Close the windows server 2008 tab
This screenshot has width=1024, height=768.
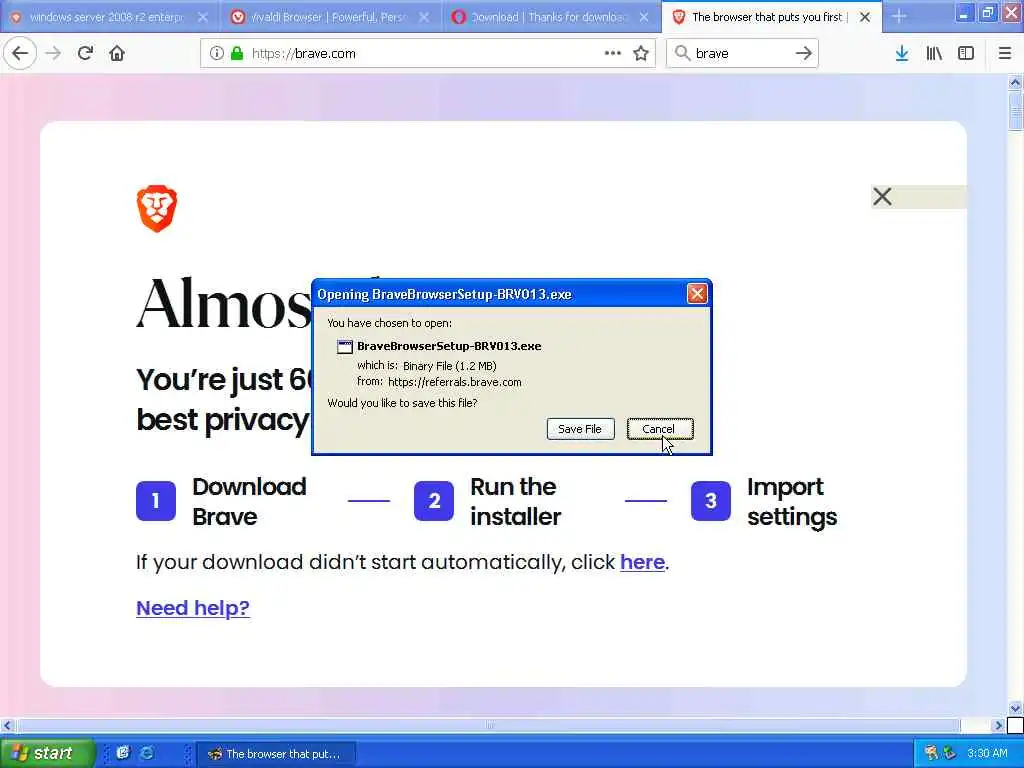pyautogui.click(x=203, y=17)
